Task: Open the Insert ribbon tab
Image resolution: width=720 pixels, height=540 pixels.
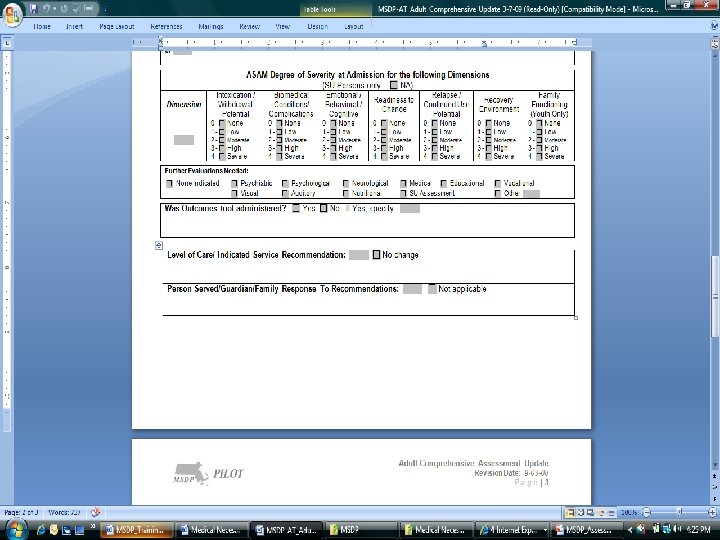Action: pos(74,27)
